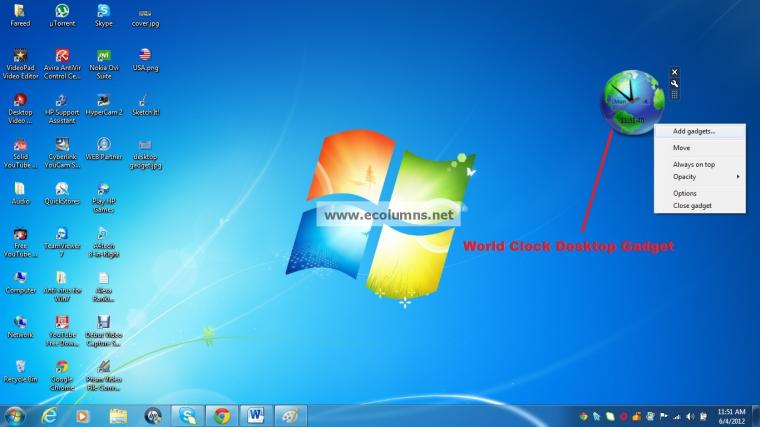Switch to Skype window on taskbar
This screenshot has height=427, width=760.
coord(187,416)
